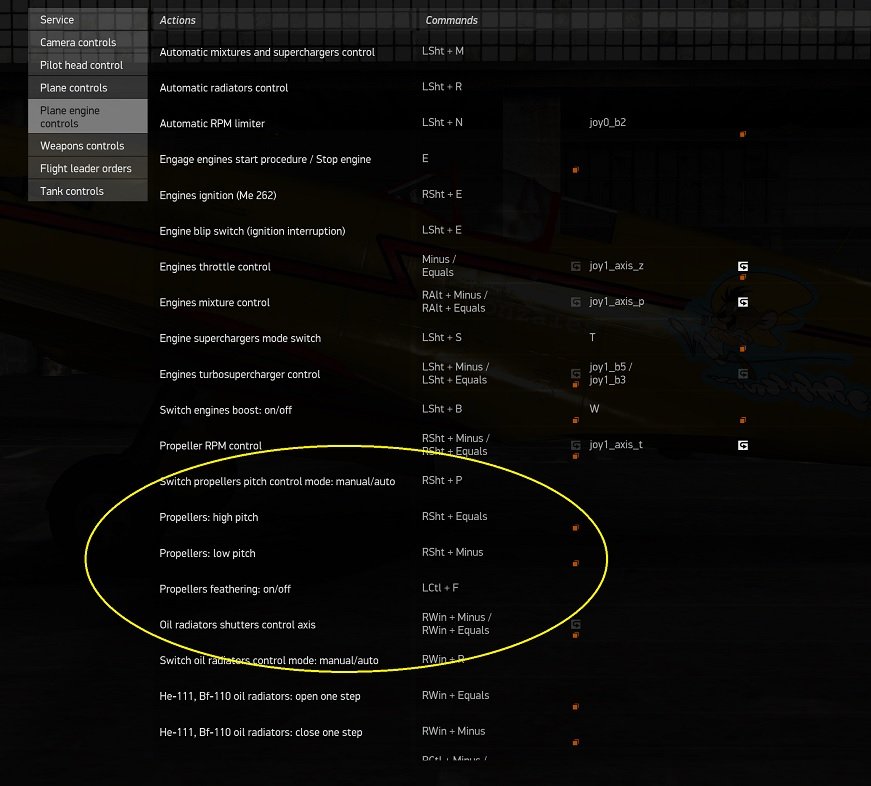
Task: Click white invert-axis icon beside joy1_axis_p
Action: point(743,302)
